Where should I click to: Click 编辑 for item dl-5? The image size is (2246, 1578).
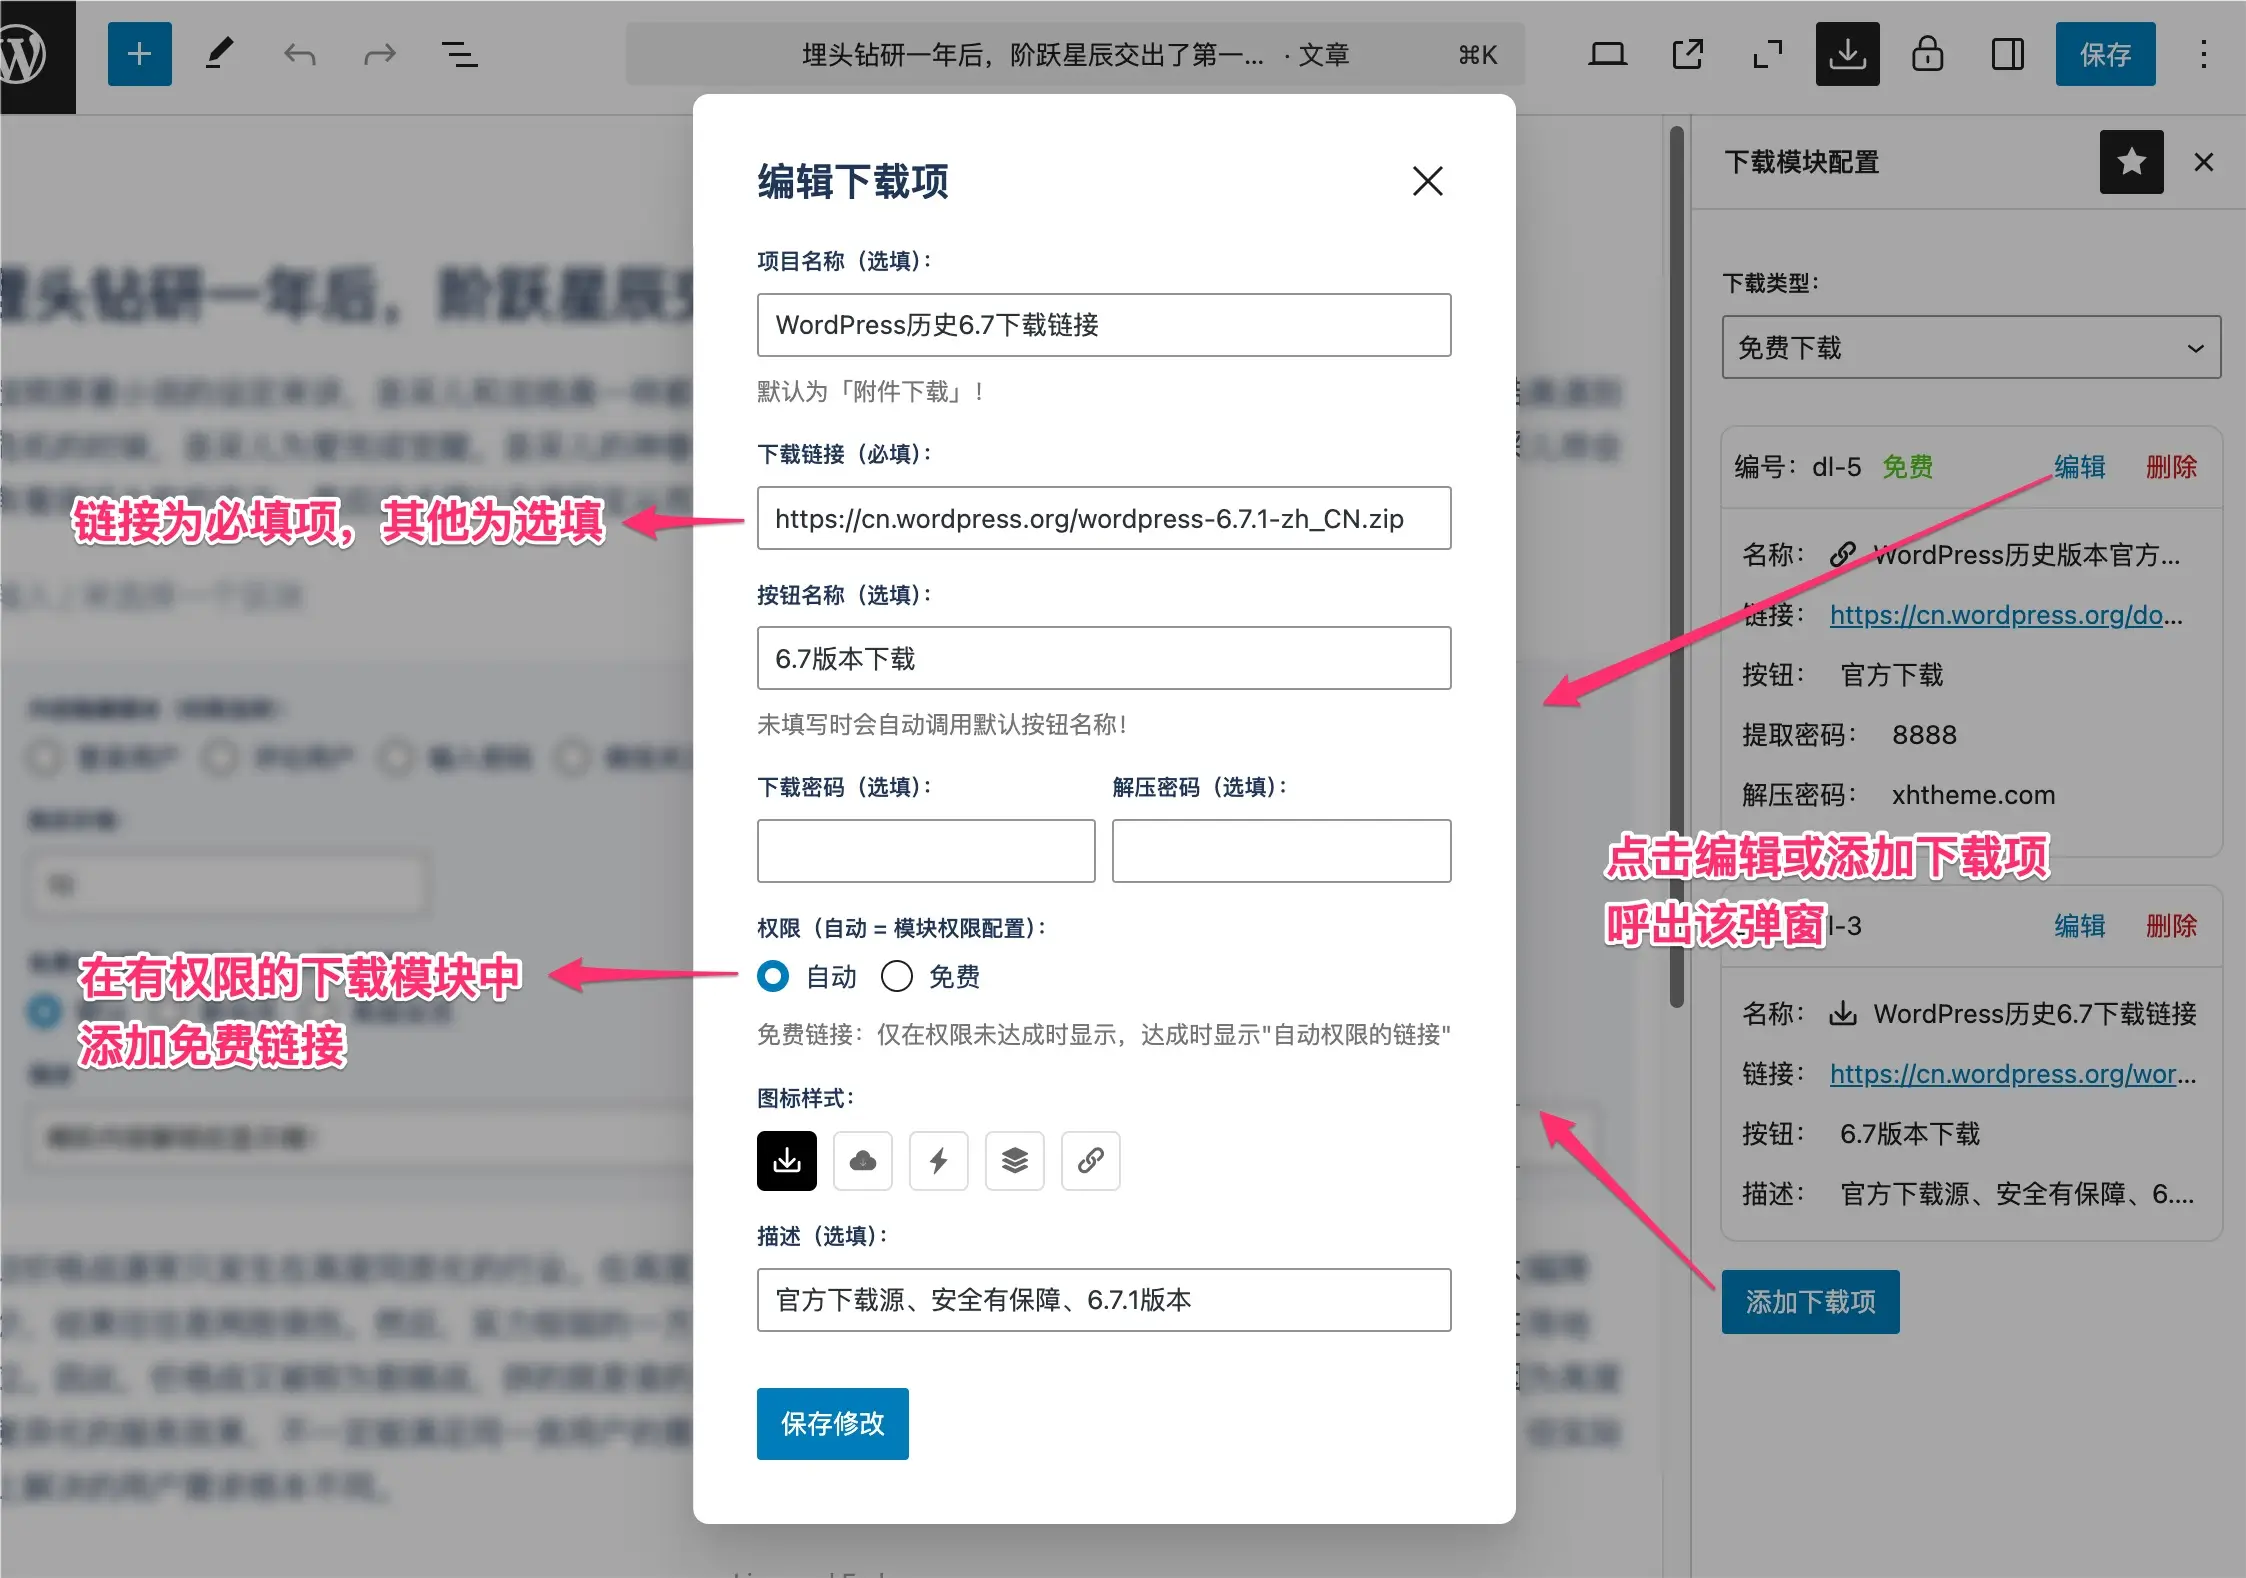(x=2080, y=467)
